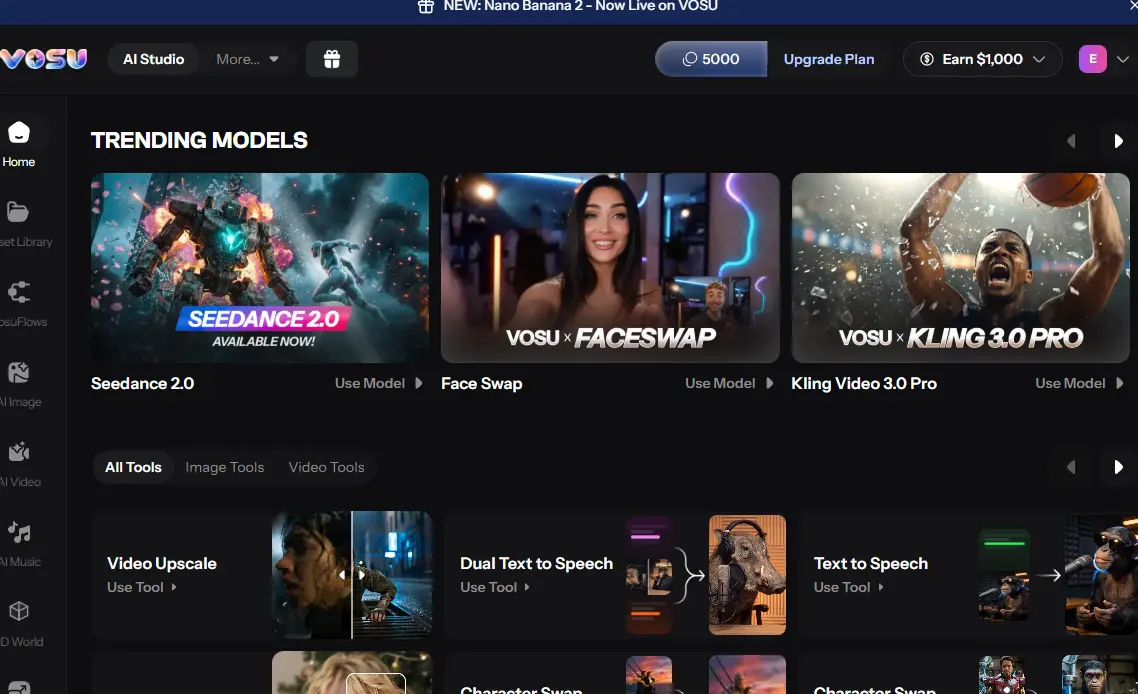This screenshot has height=694, width=1138.
Task: Click the banner text about Nano Banana 2
Action: coord(581,6)
